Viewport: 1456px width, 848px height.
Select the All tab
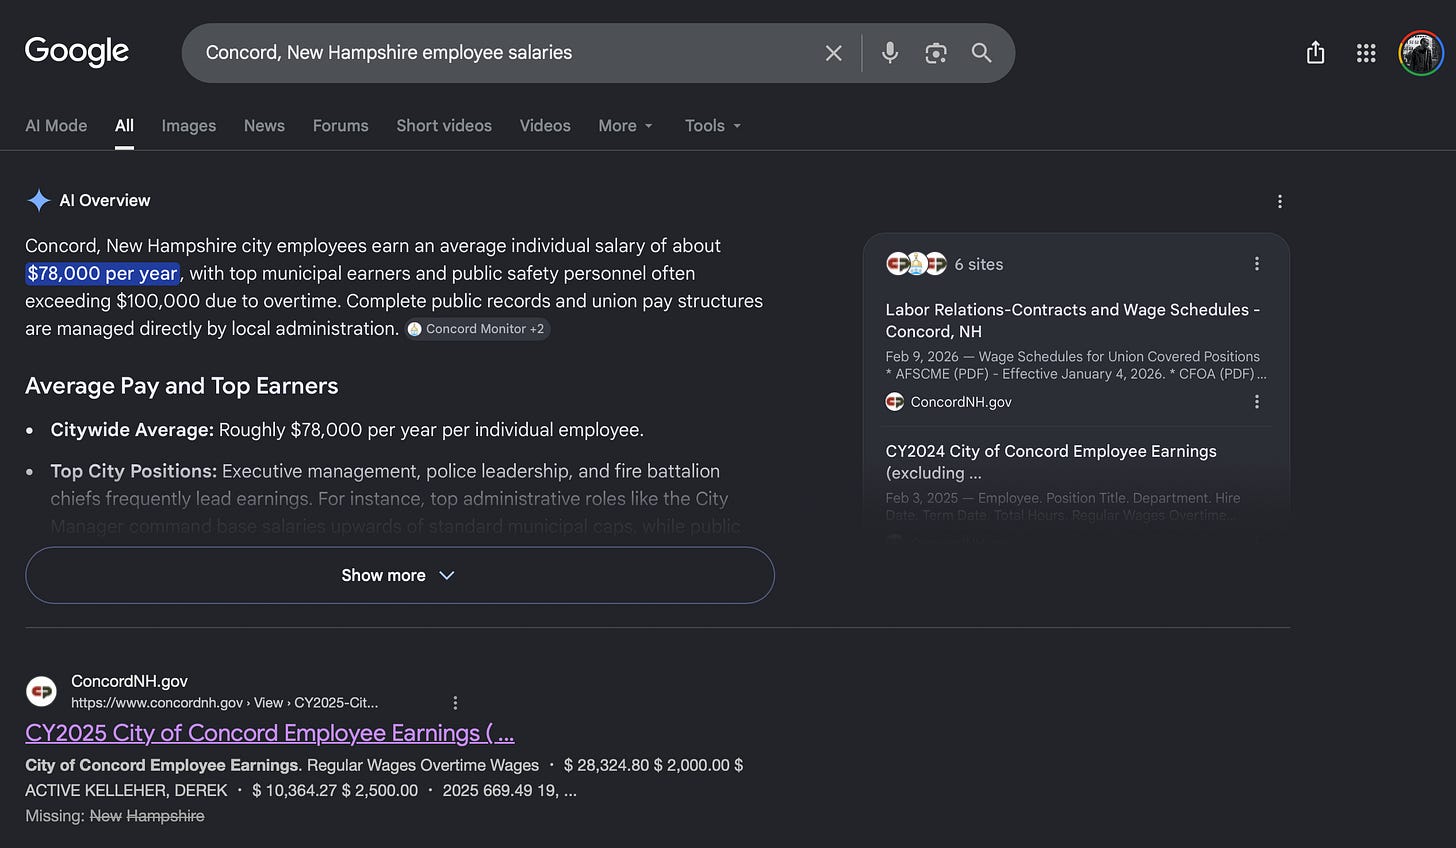tap(124, 126)
